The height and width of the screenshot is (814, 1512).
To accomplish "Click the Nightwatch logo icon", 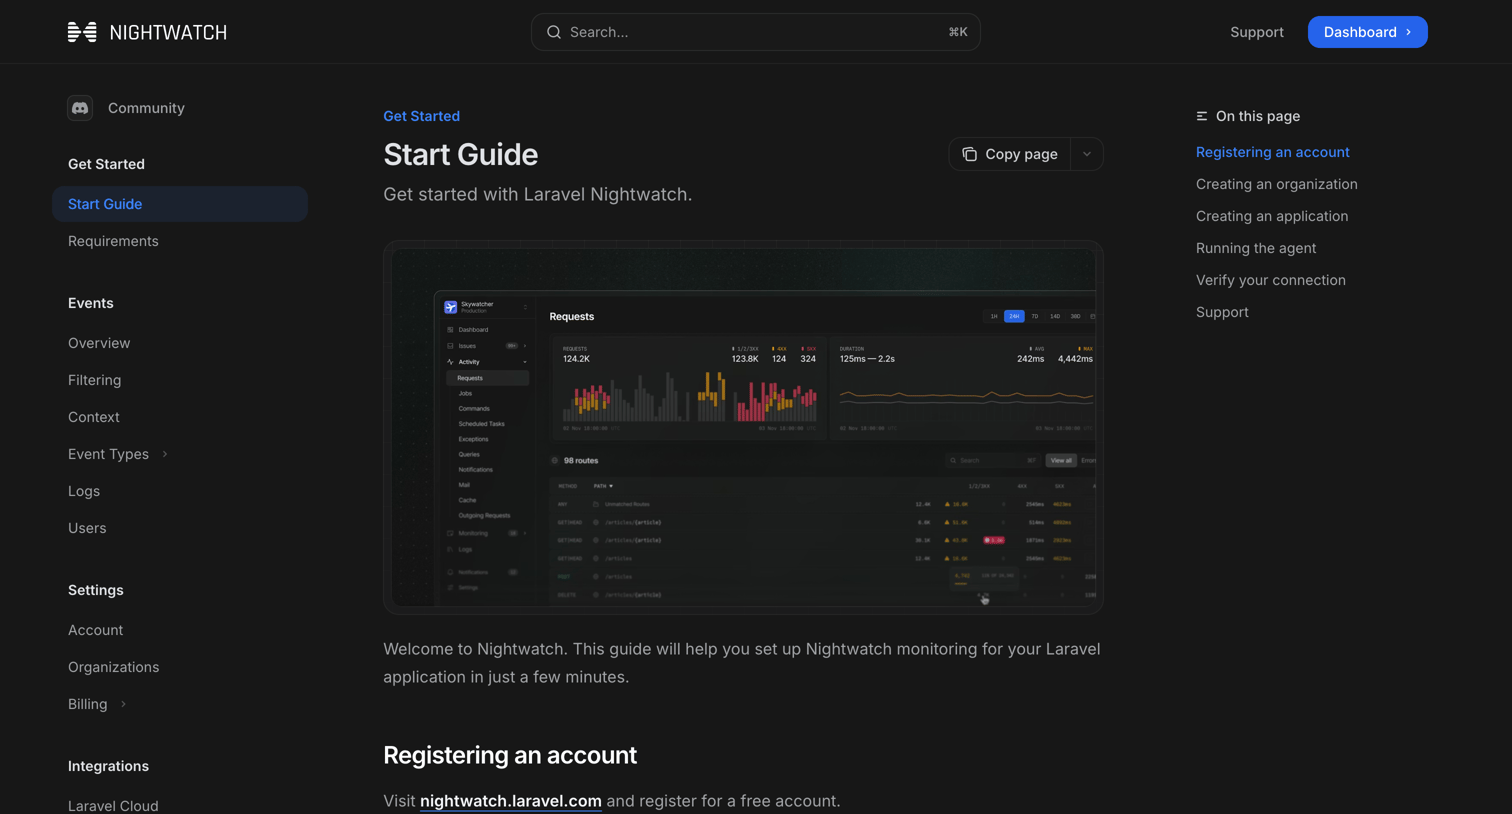I will (x=82, y=32).
